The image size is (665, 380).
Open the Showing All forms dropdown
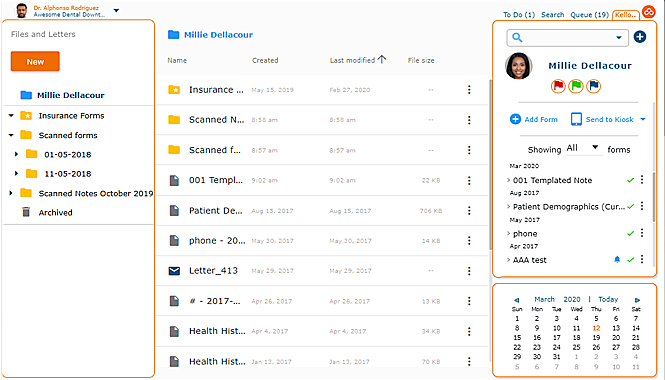tap(583, 148)
